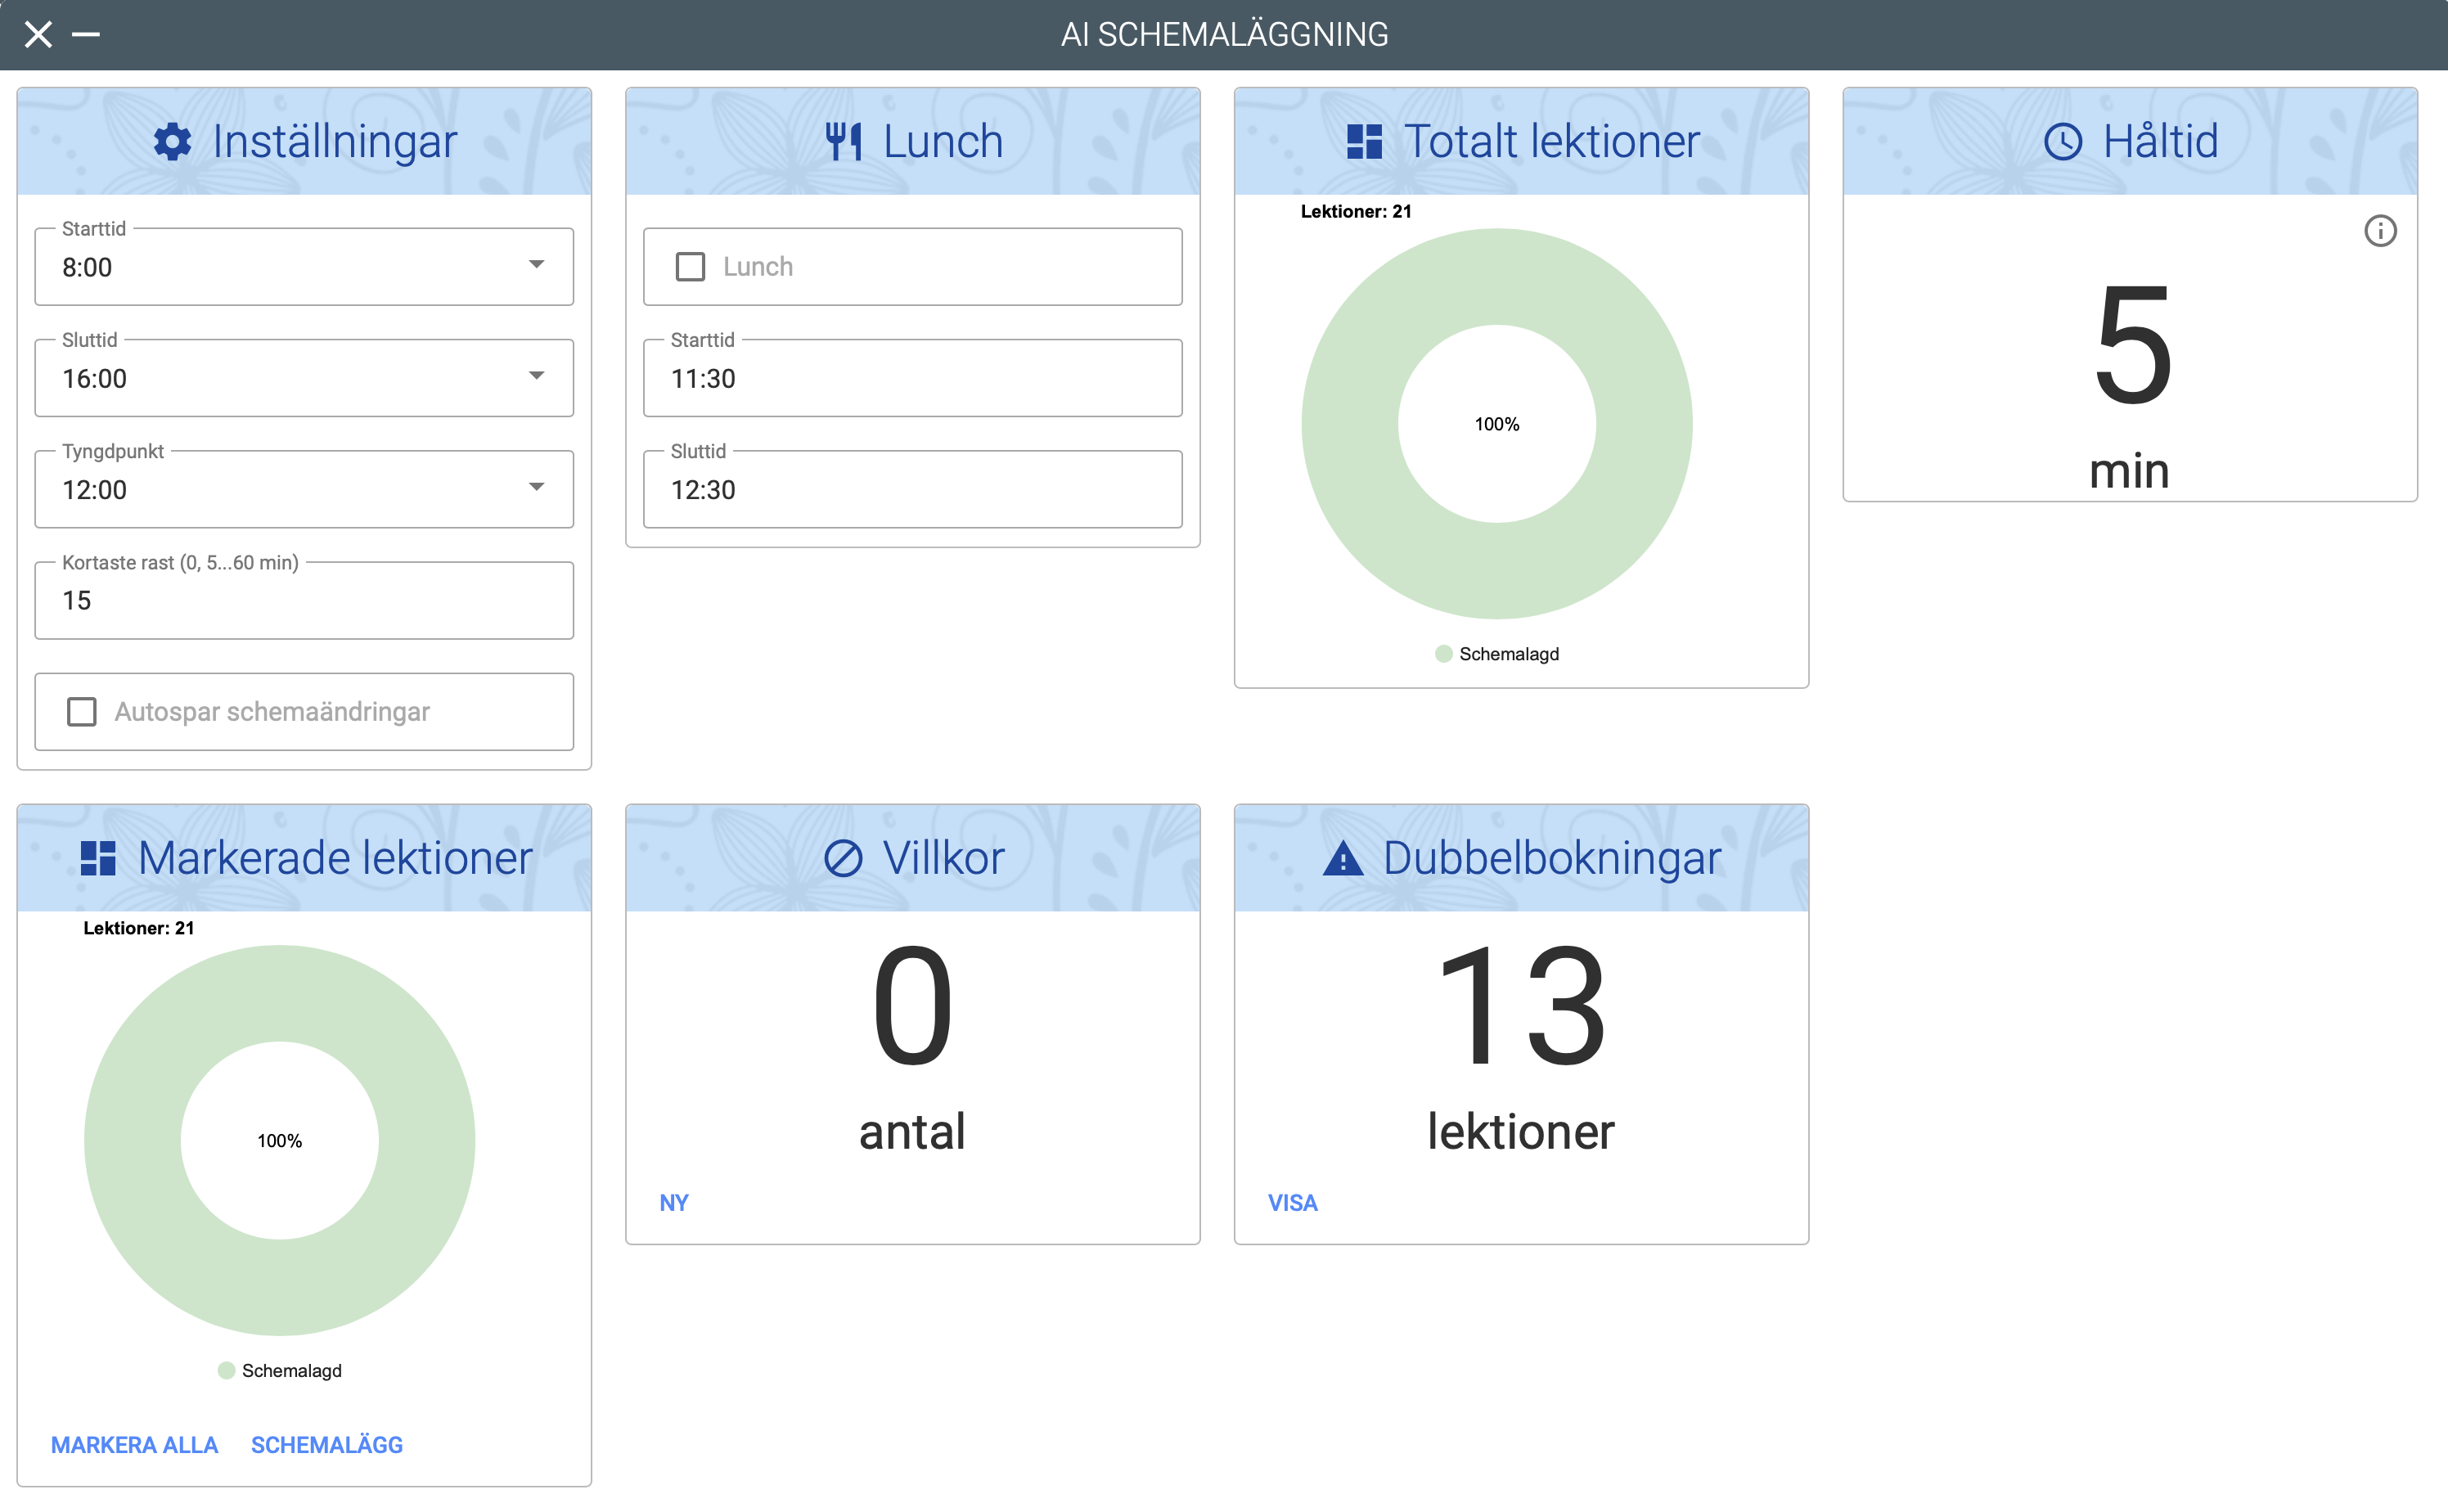Click the Inställningar gear icon
The image size is (2448, 1512).
tap(172, 141)
